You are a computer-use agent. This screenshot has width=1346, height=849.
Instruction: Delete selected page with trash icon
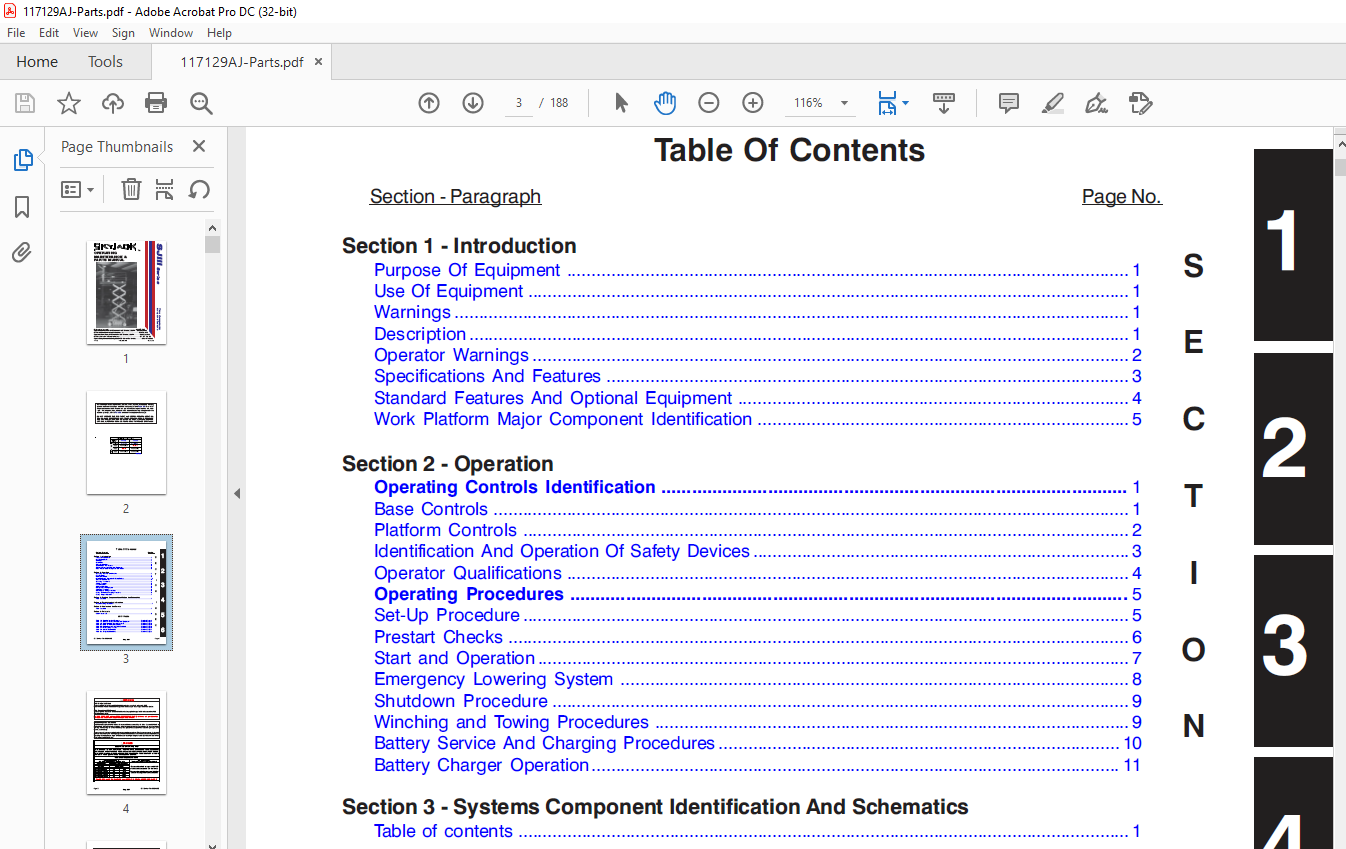[131, 189]
